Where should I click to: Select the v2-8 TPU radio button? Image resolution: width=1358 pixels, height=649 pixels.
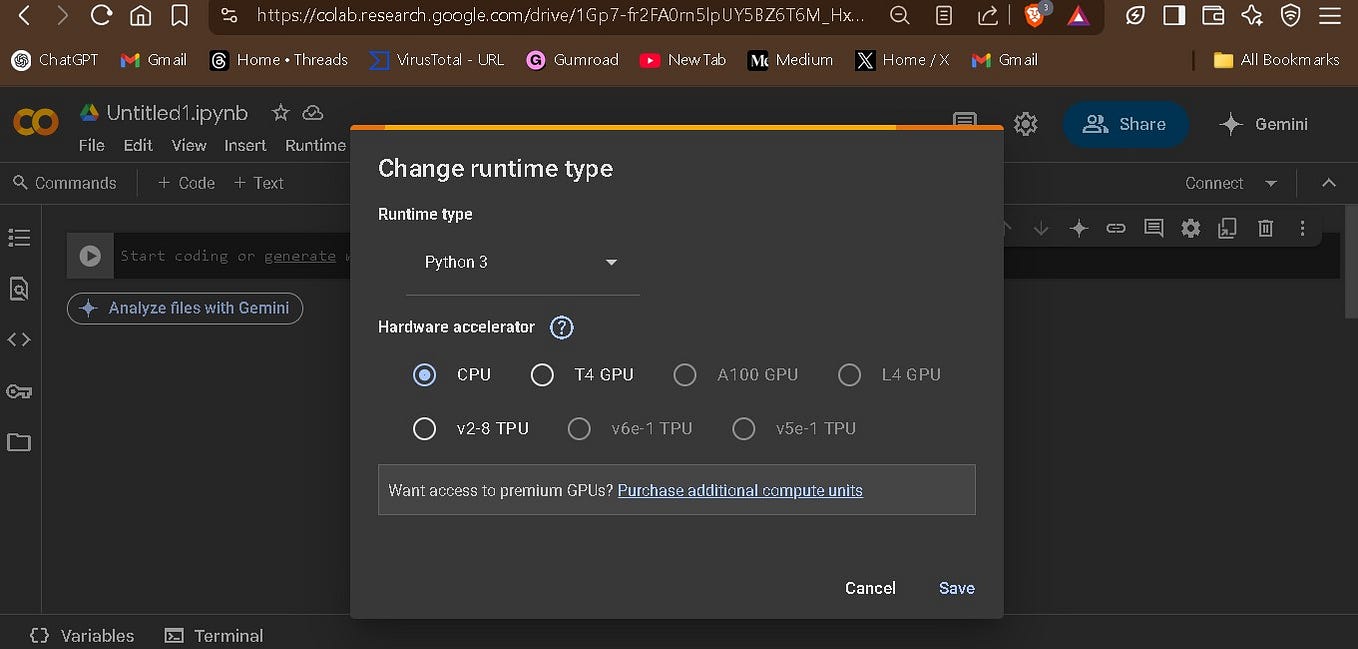coord(424,429)
